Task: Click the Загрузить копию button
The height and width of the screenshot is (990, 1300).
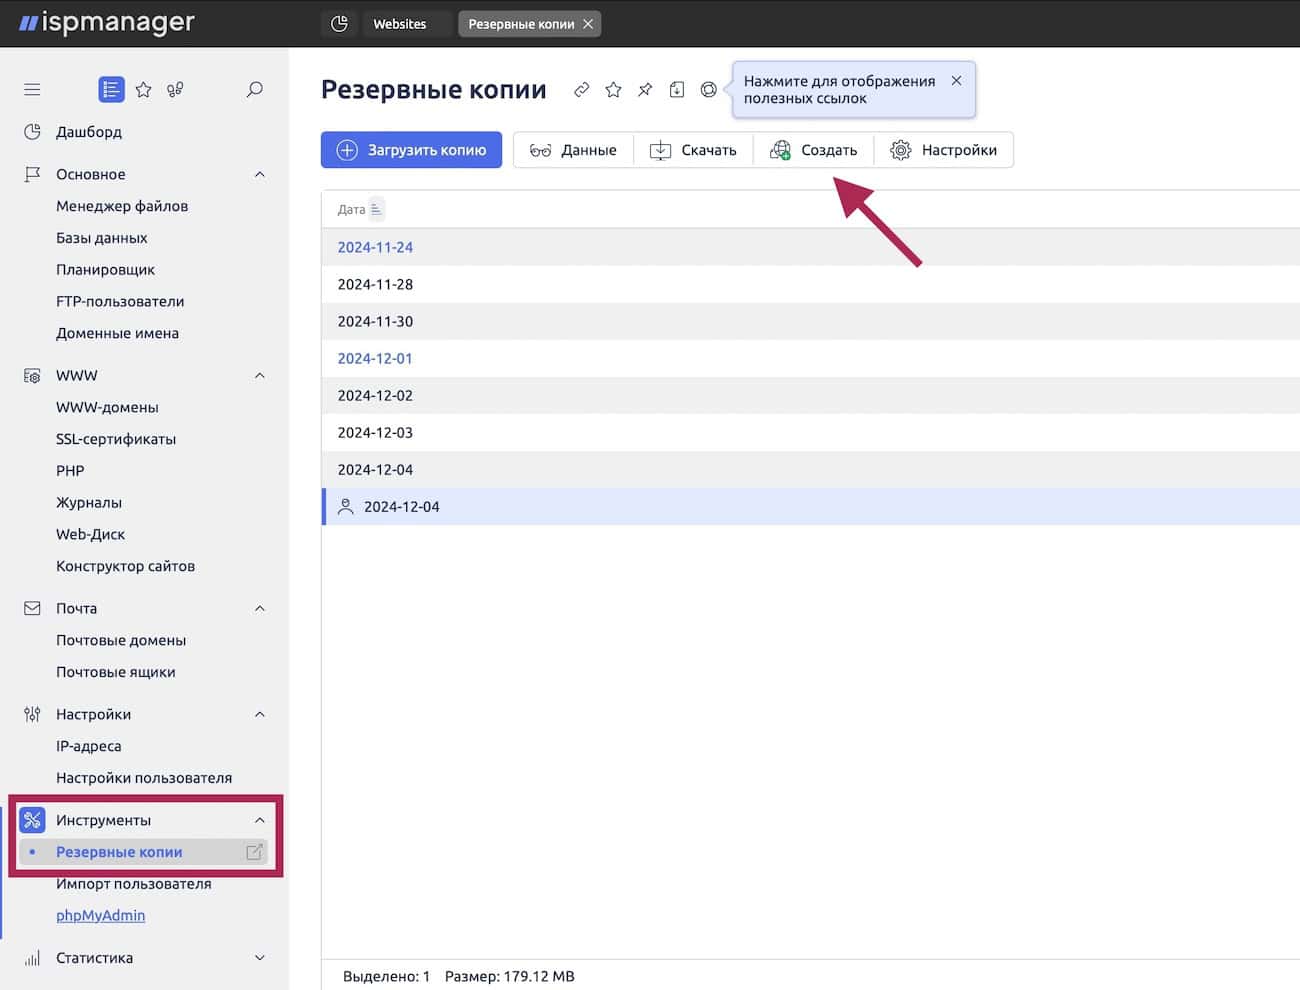Action: pos(411,150)
